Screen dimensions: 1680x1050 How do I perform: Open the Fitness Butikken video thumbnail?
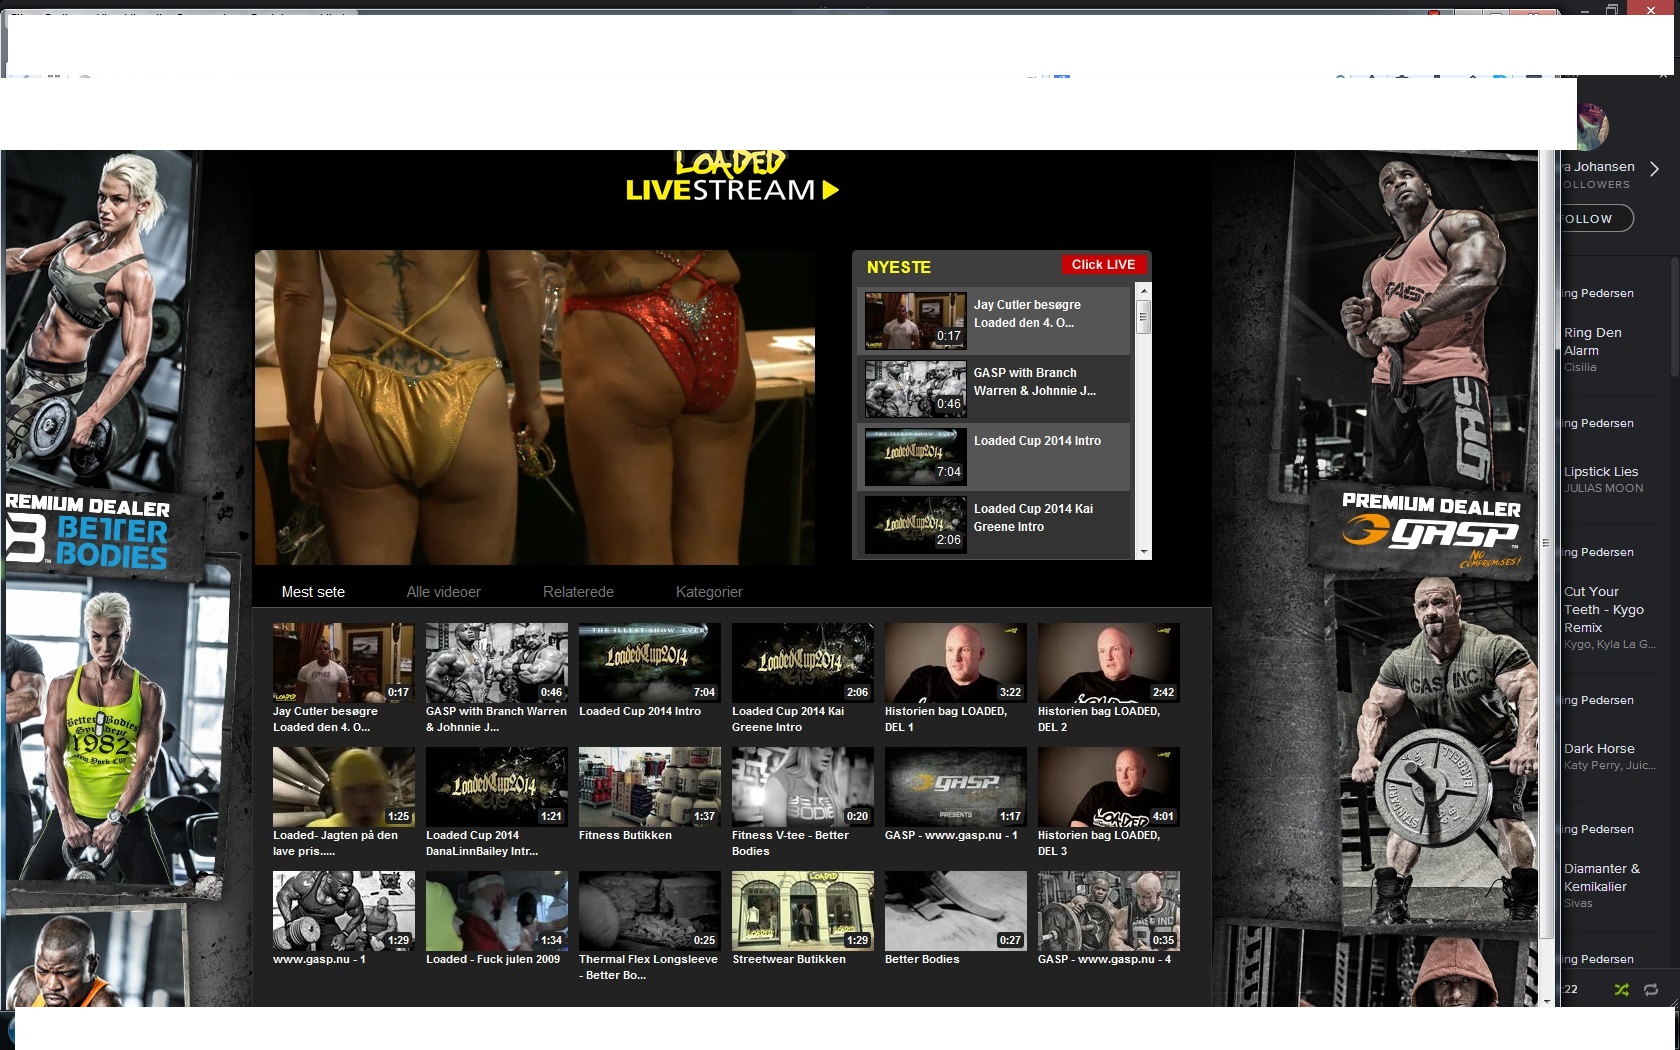point(649,786)
